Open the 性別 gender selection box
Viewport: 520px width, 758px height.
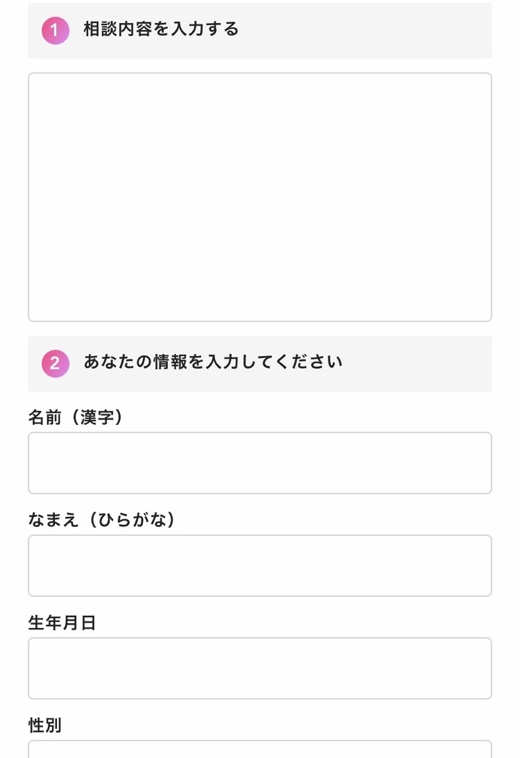[x=260, y=749]
